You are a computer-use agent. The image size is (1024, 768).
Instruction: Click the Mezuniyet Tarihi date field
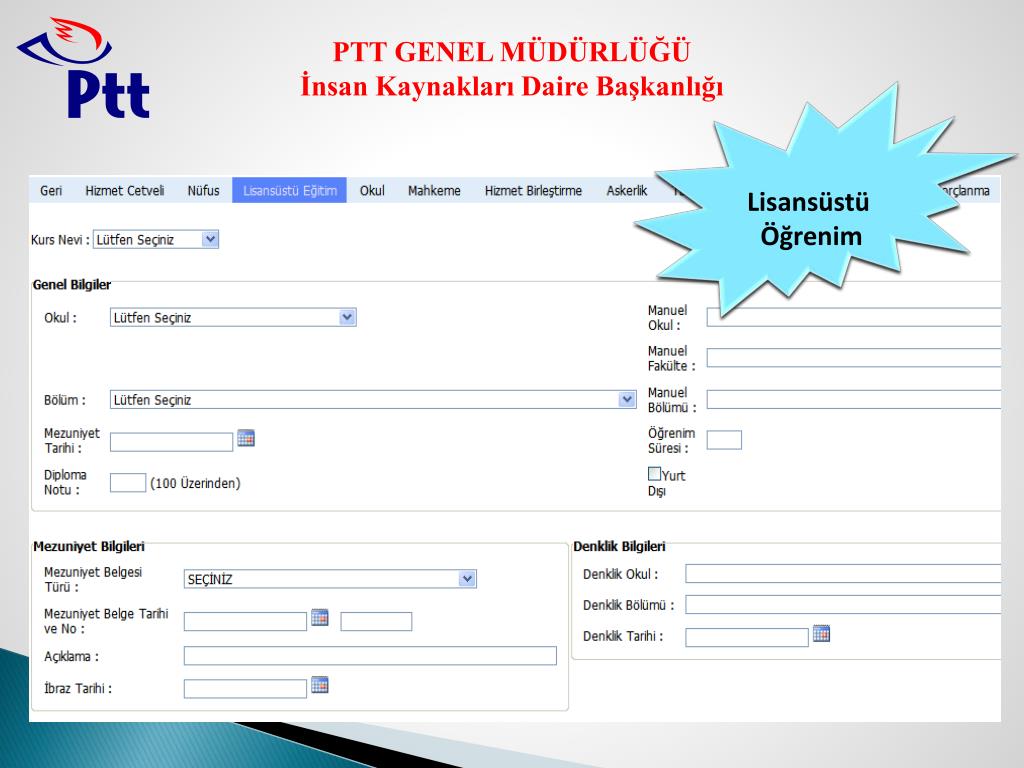[171, 442]
